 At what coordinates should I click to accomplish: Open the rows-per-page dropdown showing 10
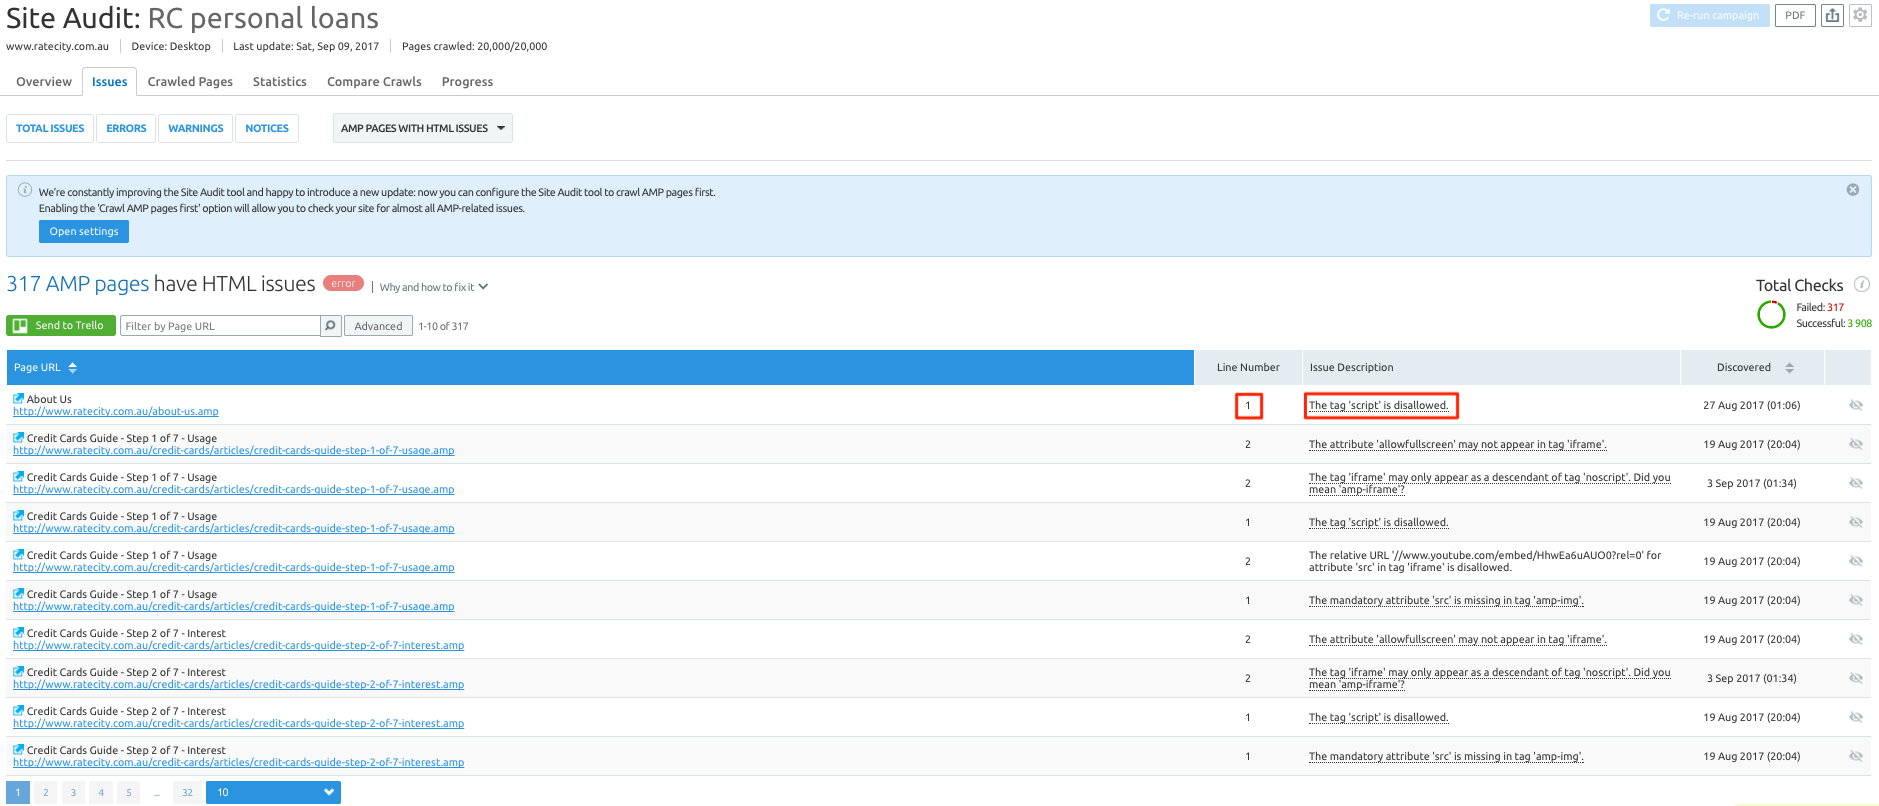[273, 792]
